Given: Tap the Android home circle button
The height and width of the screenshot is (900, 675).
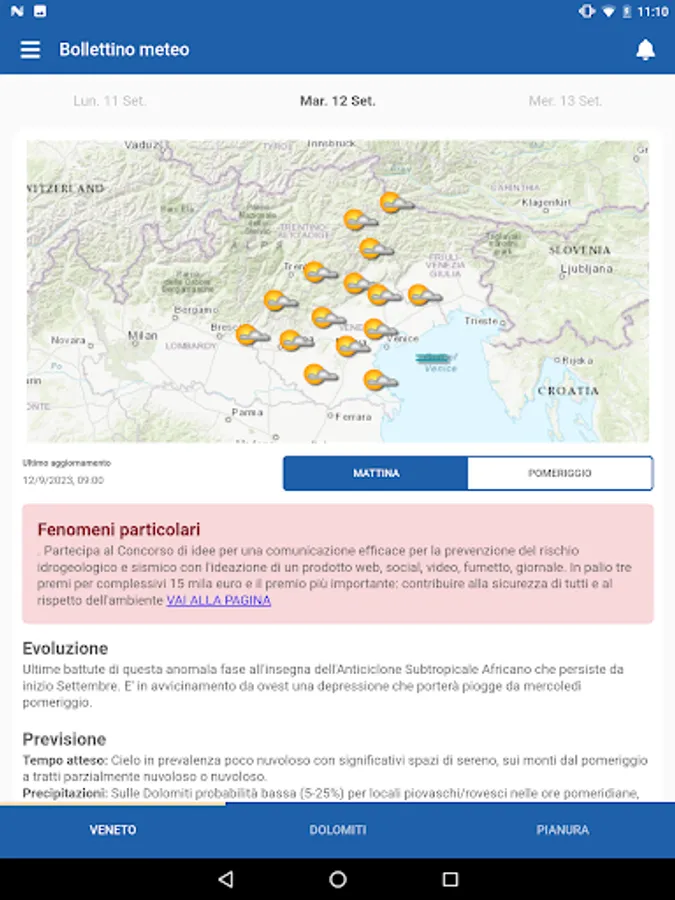Looking at the screenshot, I should (x=338, y=879).
